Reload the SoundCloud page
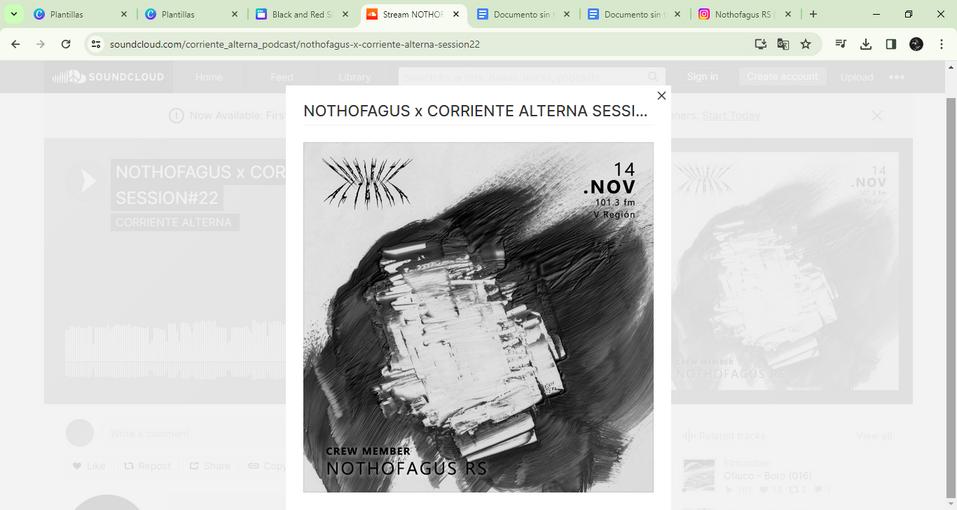The image size is (957, 510). click(x=66, y=44)
